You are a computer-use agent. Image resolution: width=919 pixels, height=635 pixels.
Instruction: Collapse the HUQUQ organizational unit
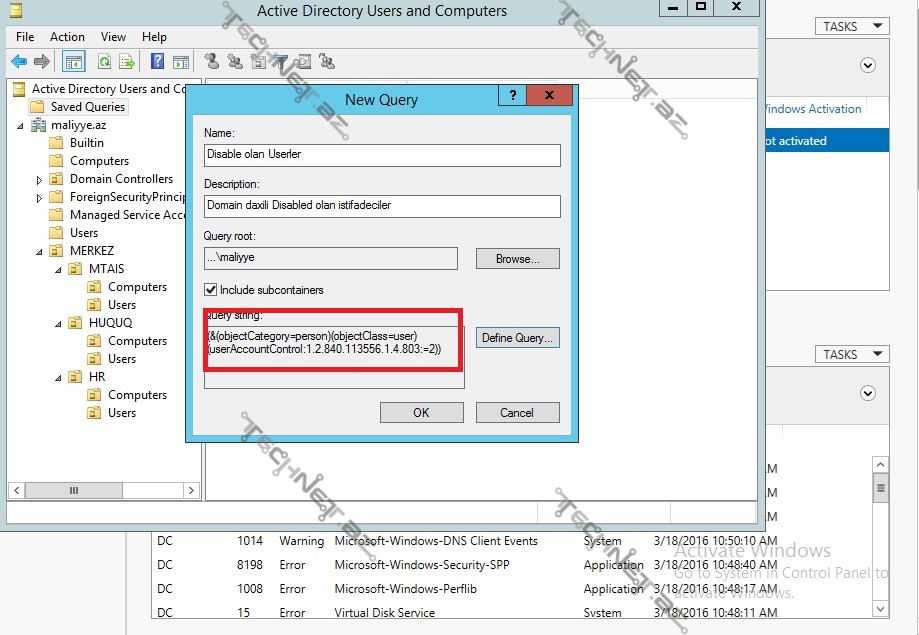coord(58,324)
